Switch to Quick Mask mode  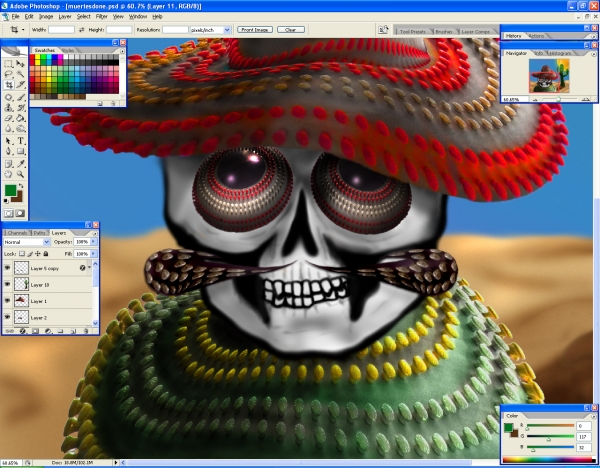click(20, 213)
